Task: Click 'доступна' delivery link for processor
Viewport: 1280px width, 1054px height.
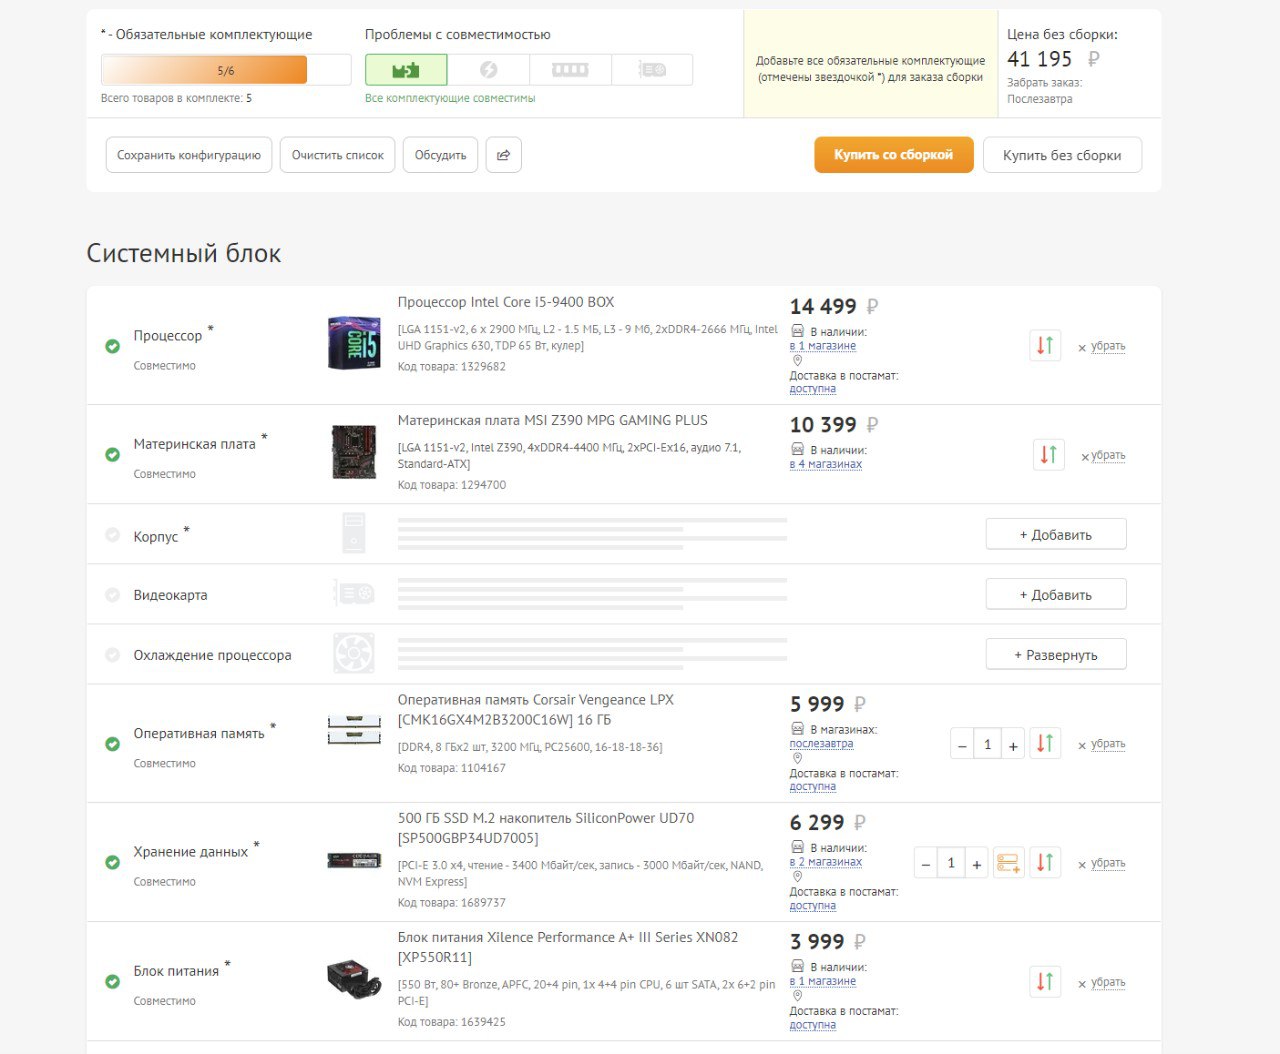Action: pos(813,389)
